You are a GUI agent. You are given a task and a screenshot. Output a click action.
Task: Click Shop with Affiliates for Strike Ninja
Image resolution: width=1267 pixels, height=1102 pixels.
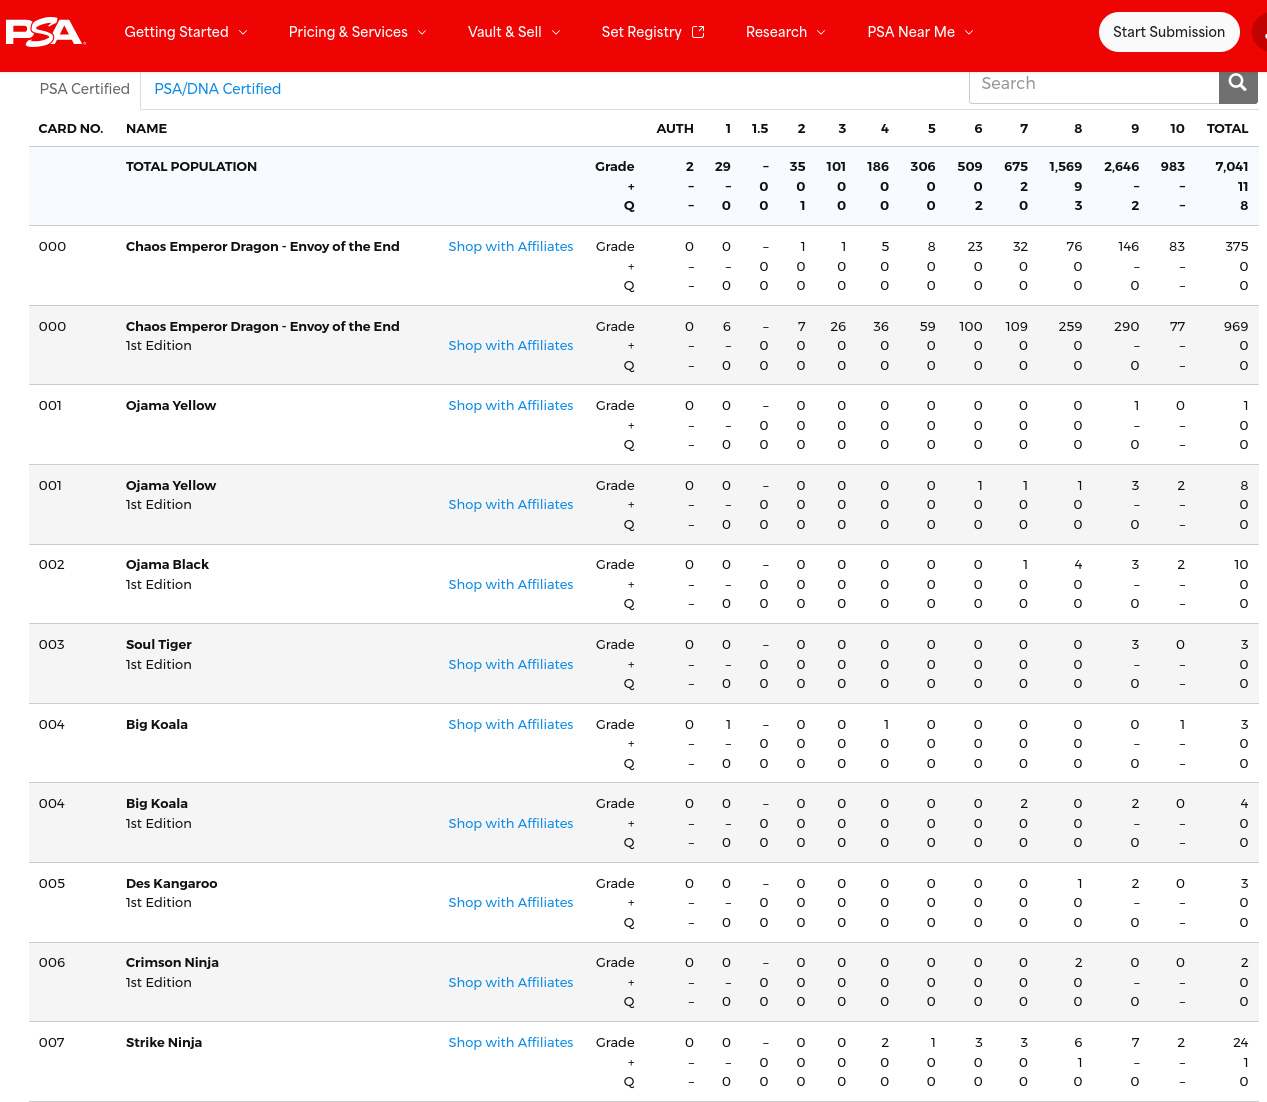(510, 1042)
